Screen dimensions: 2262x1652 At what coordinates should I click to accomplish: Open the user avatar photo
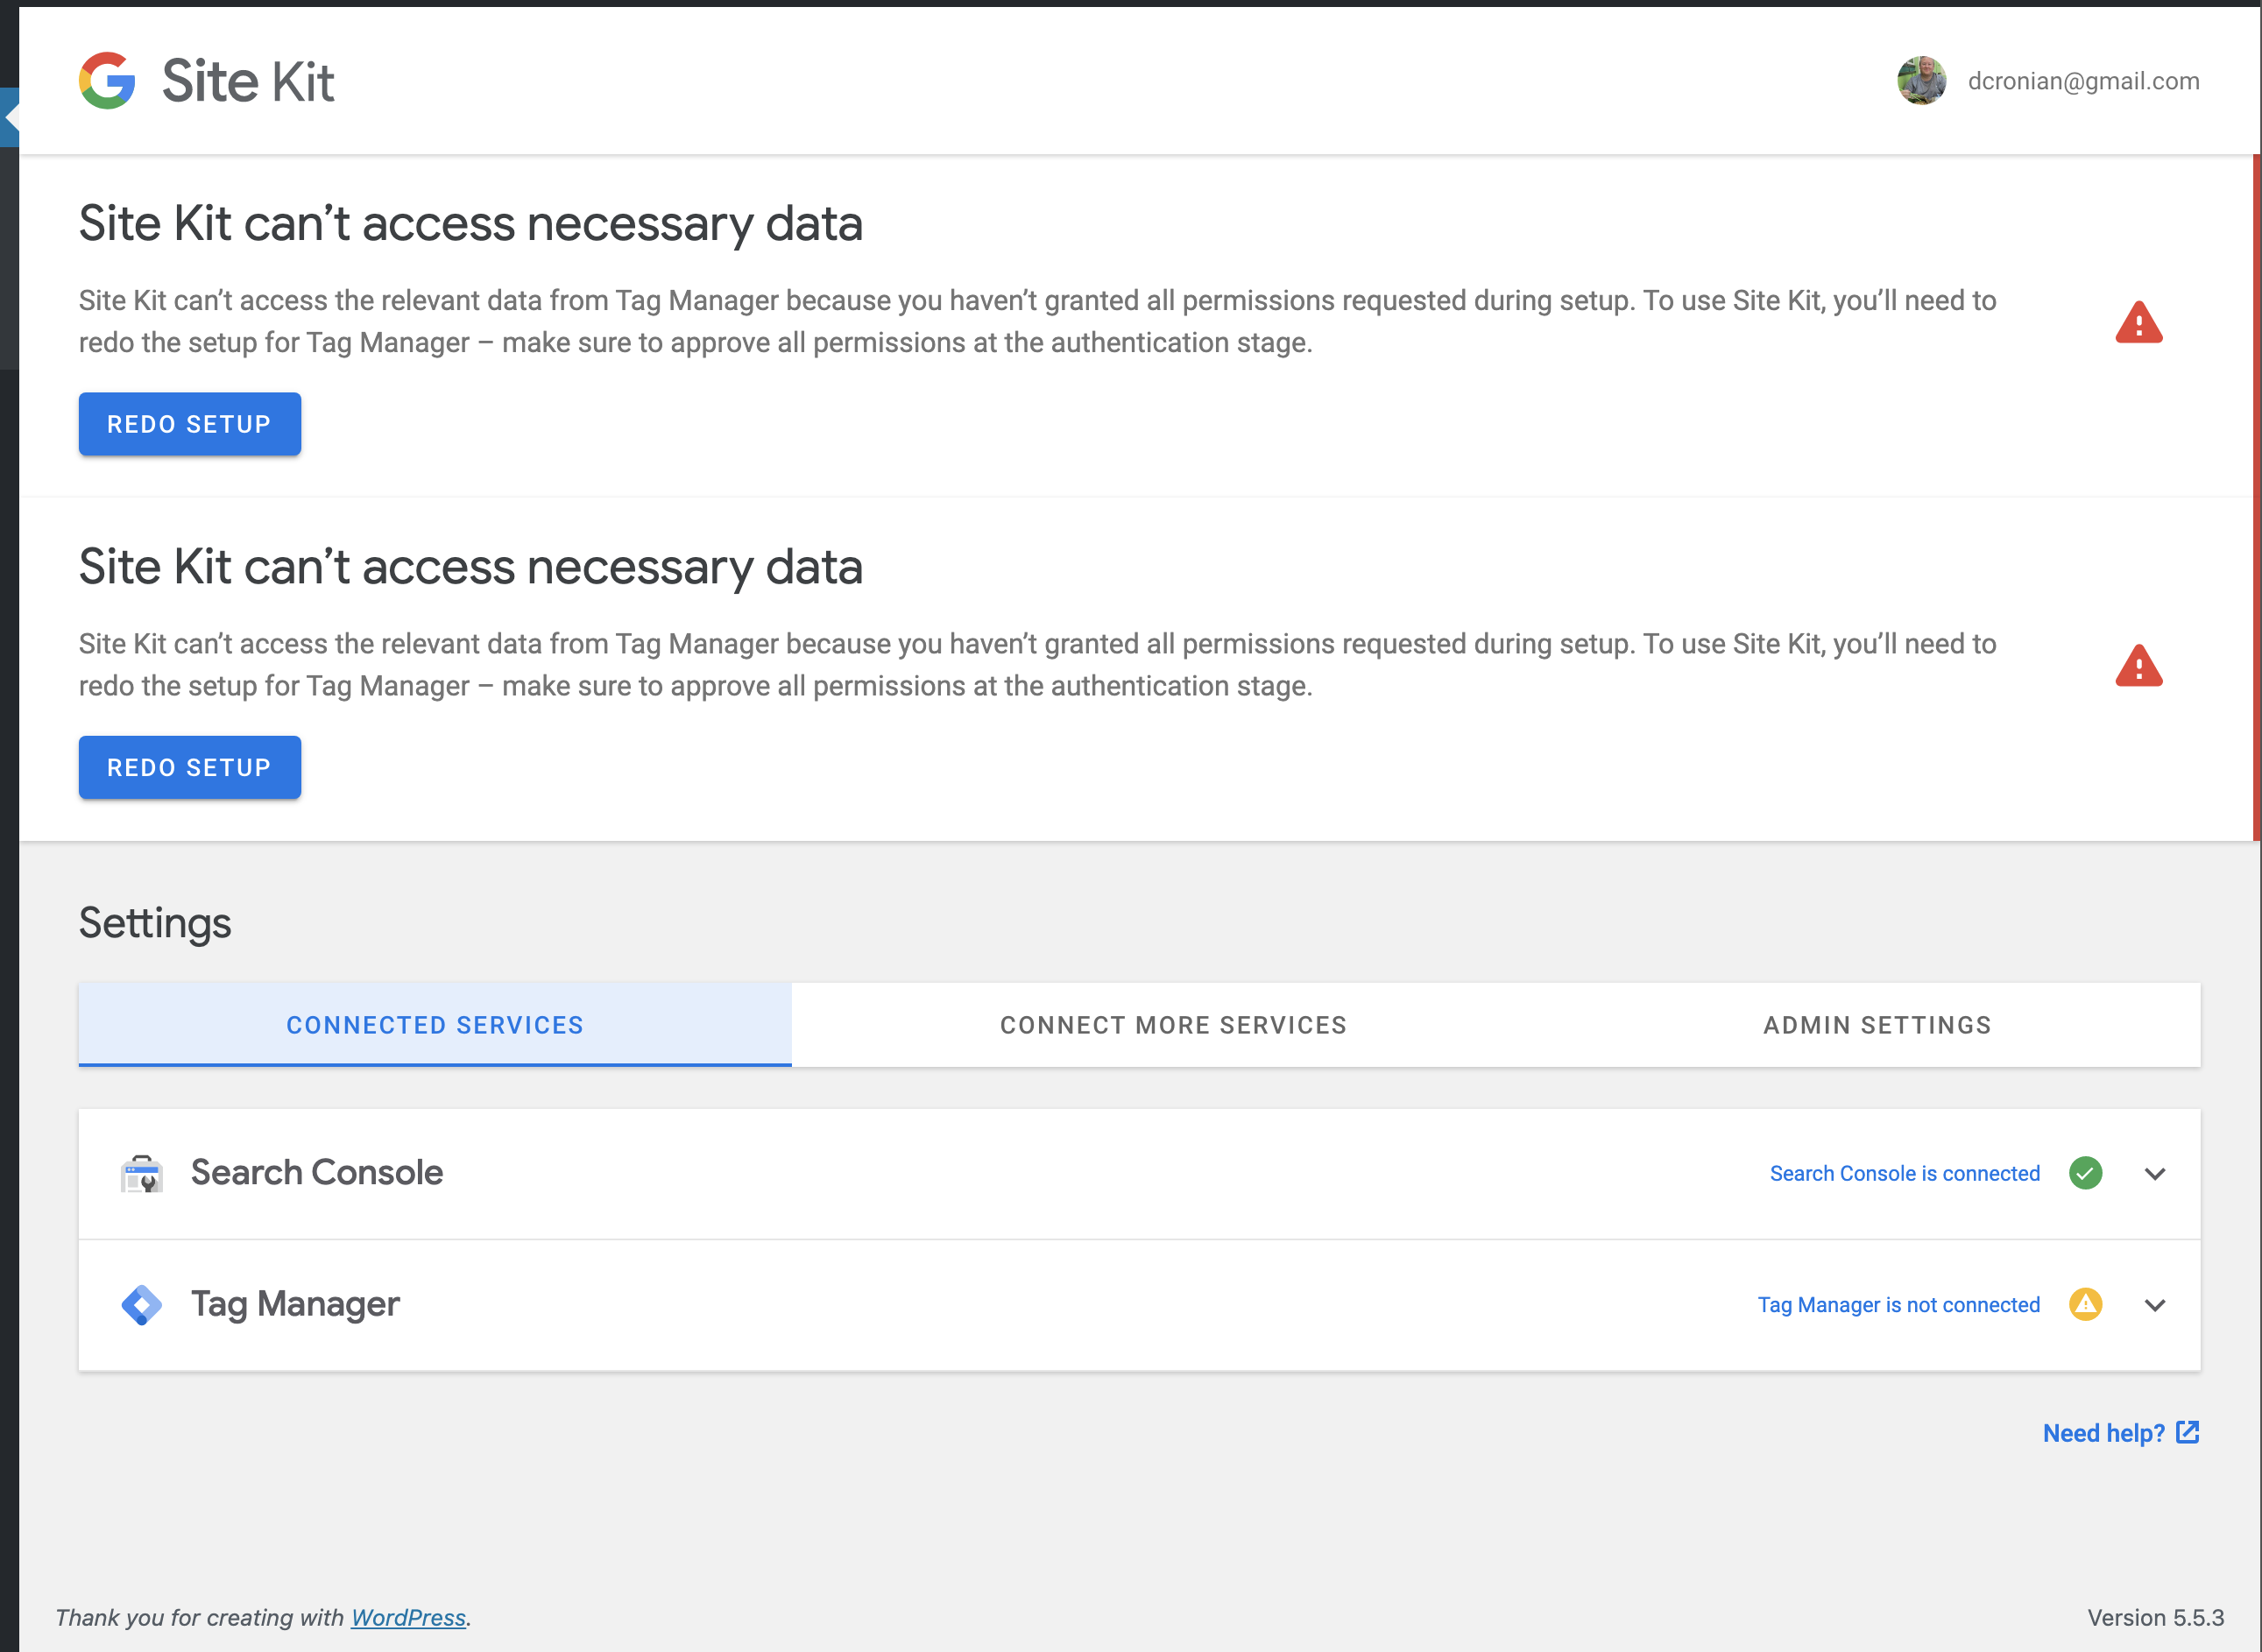pyautogui.click(x=1921, y=81)
